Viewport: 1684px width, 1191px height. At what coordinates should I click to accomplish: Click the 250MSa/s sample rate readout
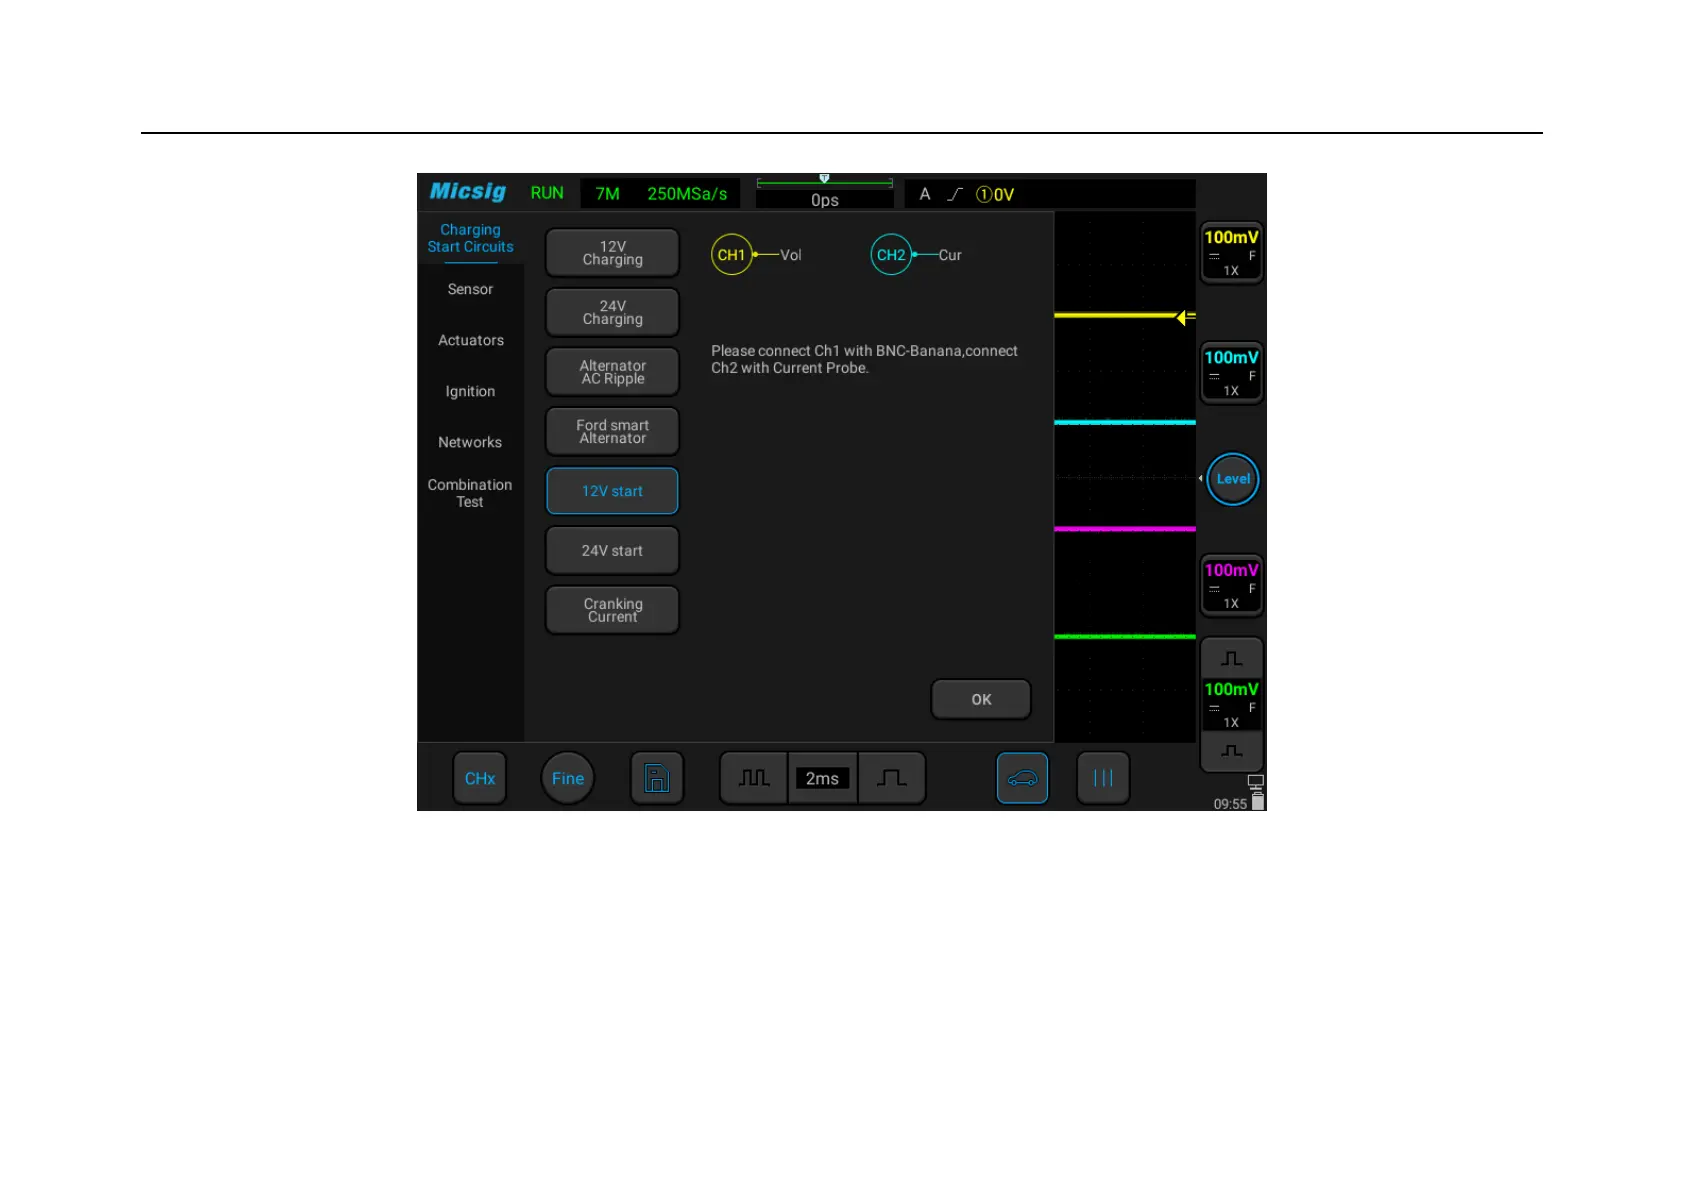[x=687, y=194]
